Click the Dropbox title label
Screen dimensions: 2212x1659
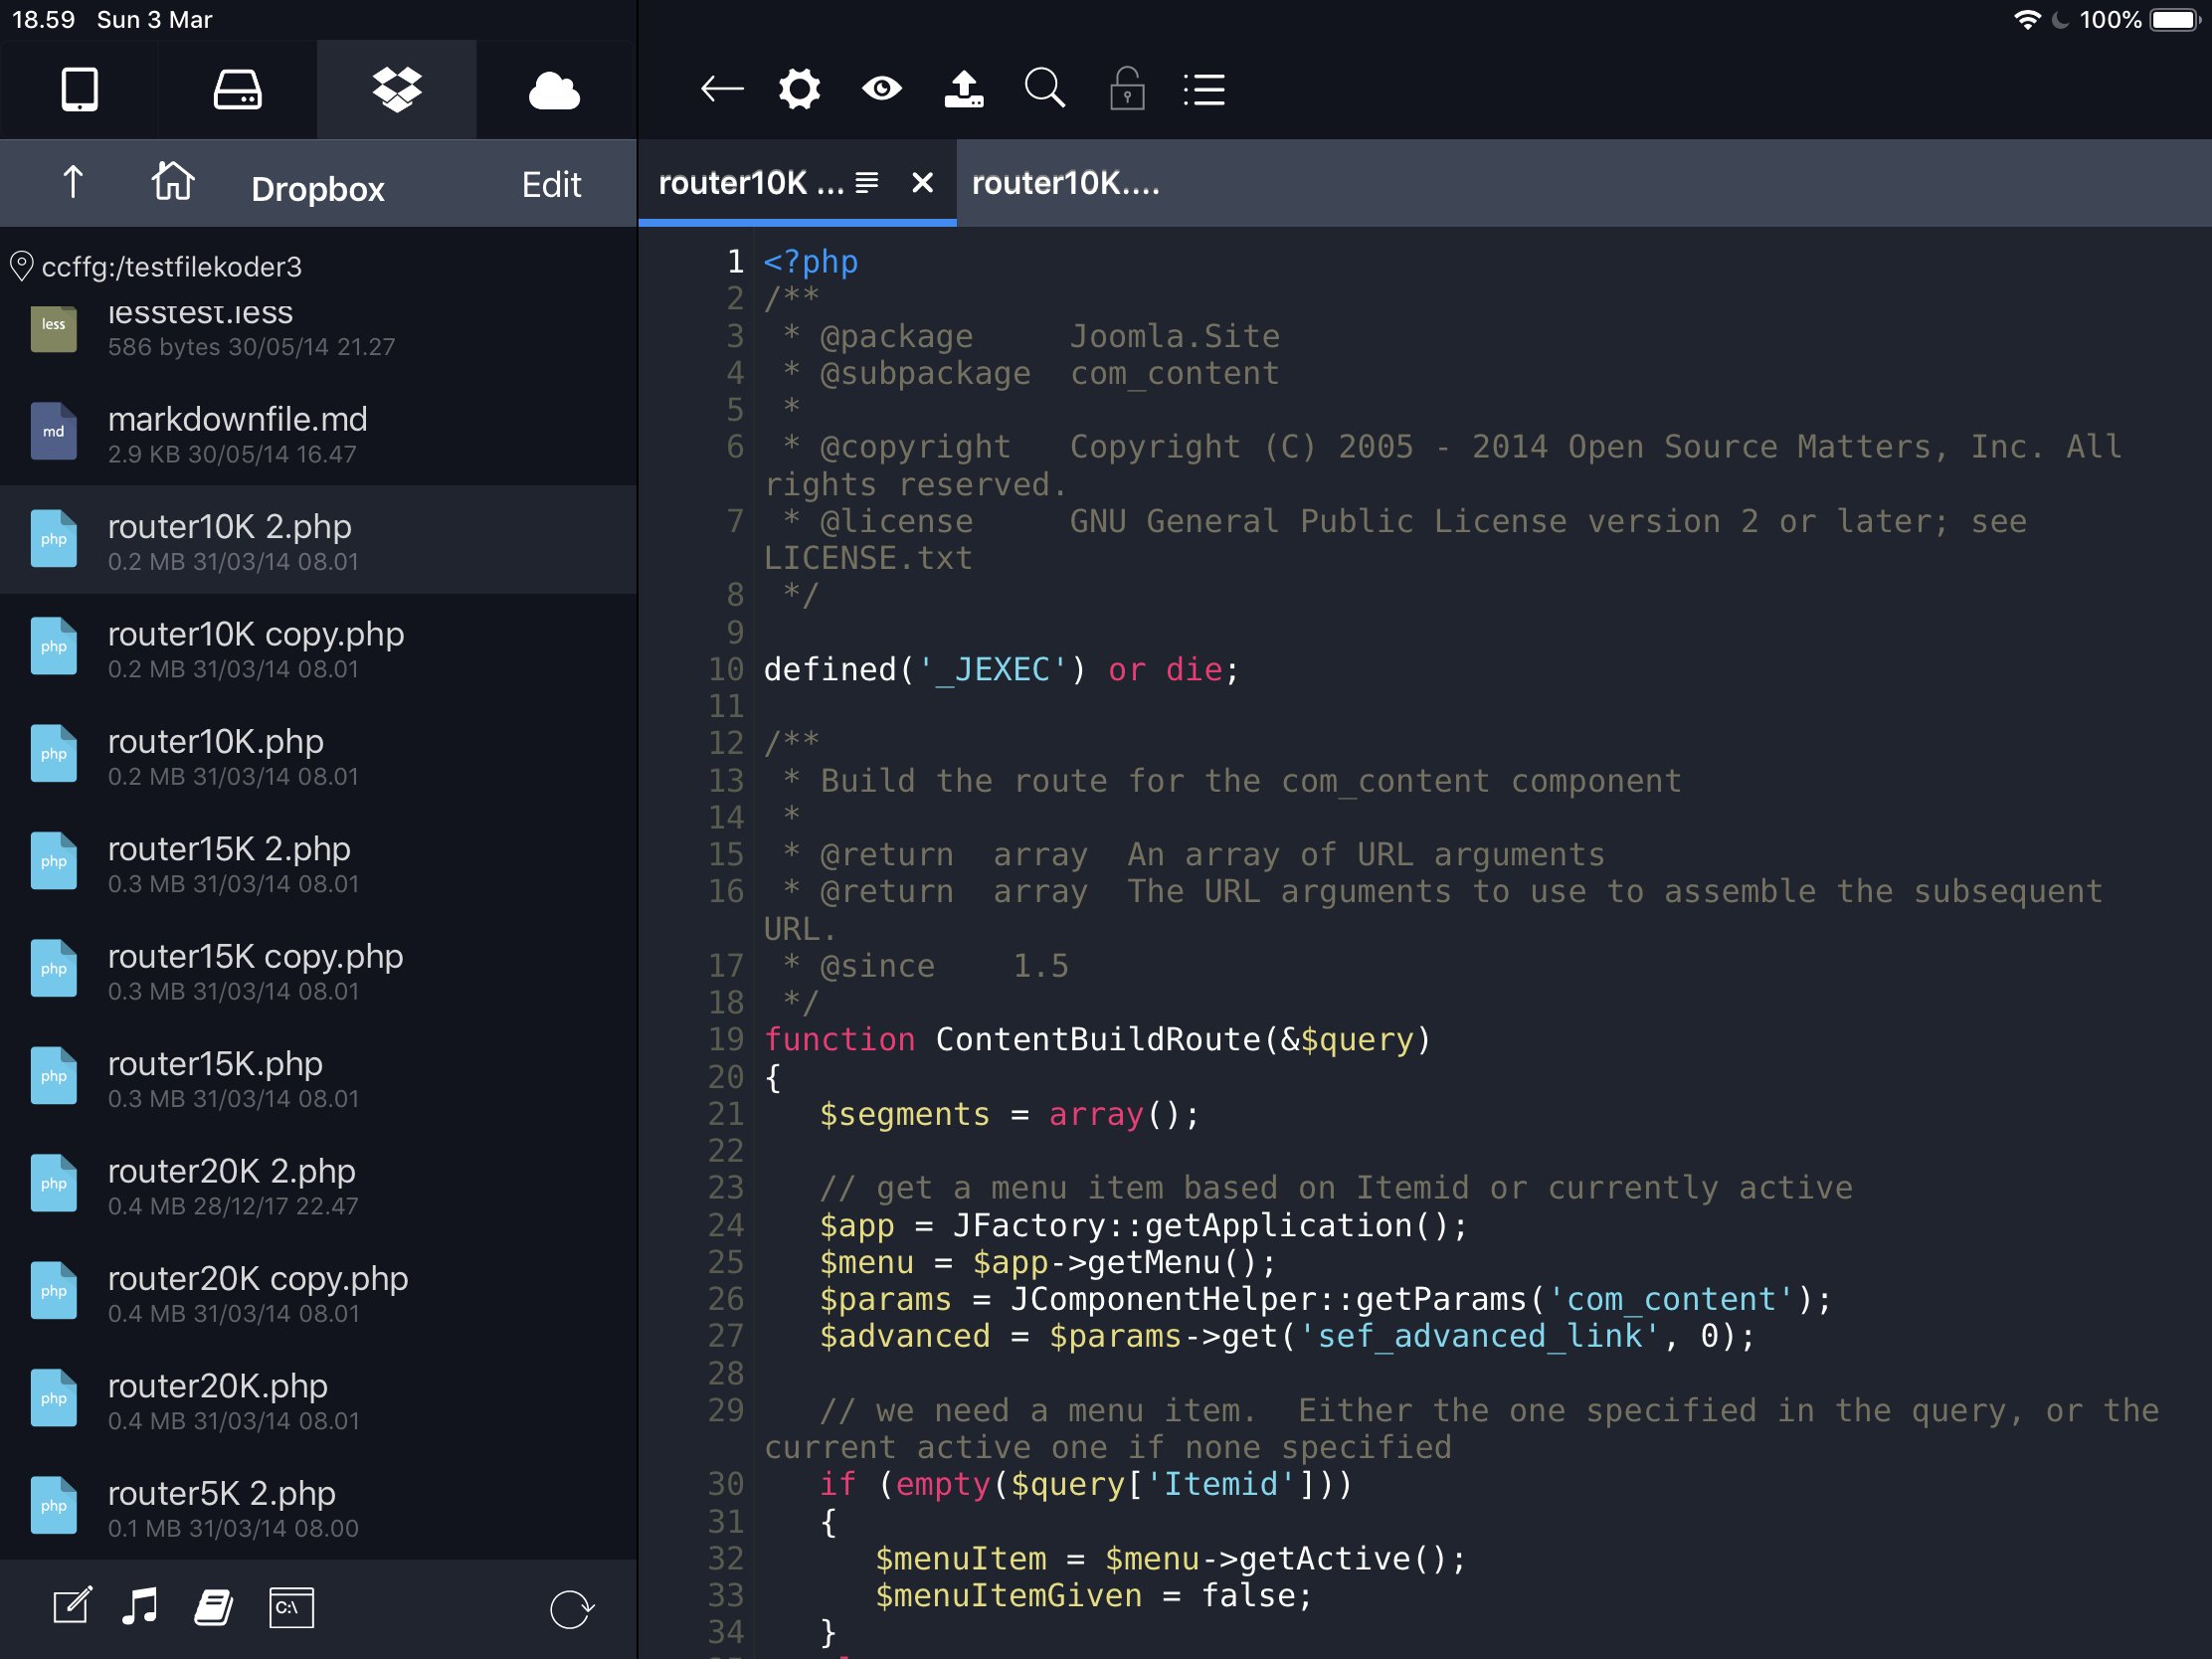(x=318, y=189)
